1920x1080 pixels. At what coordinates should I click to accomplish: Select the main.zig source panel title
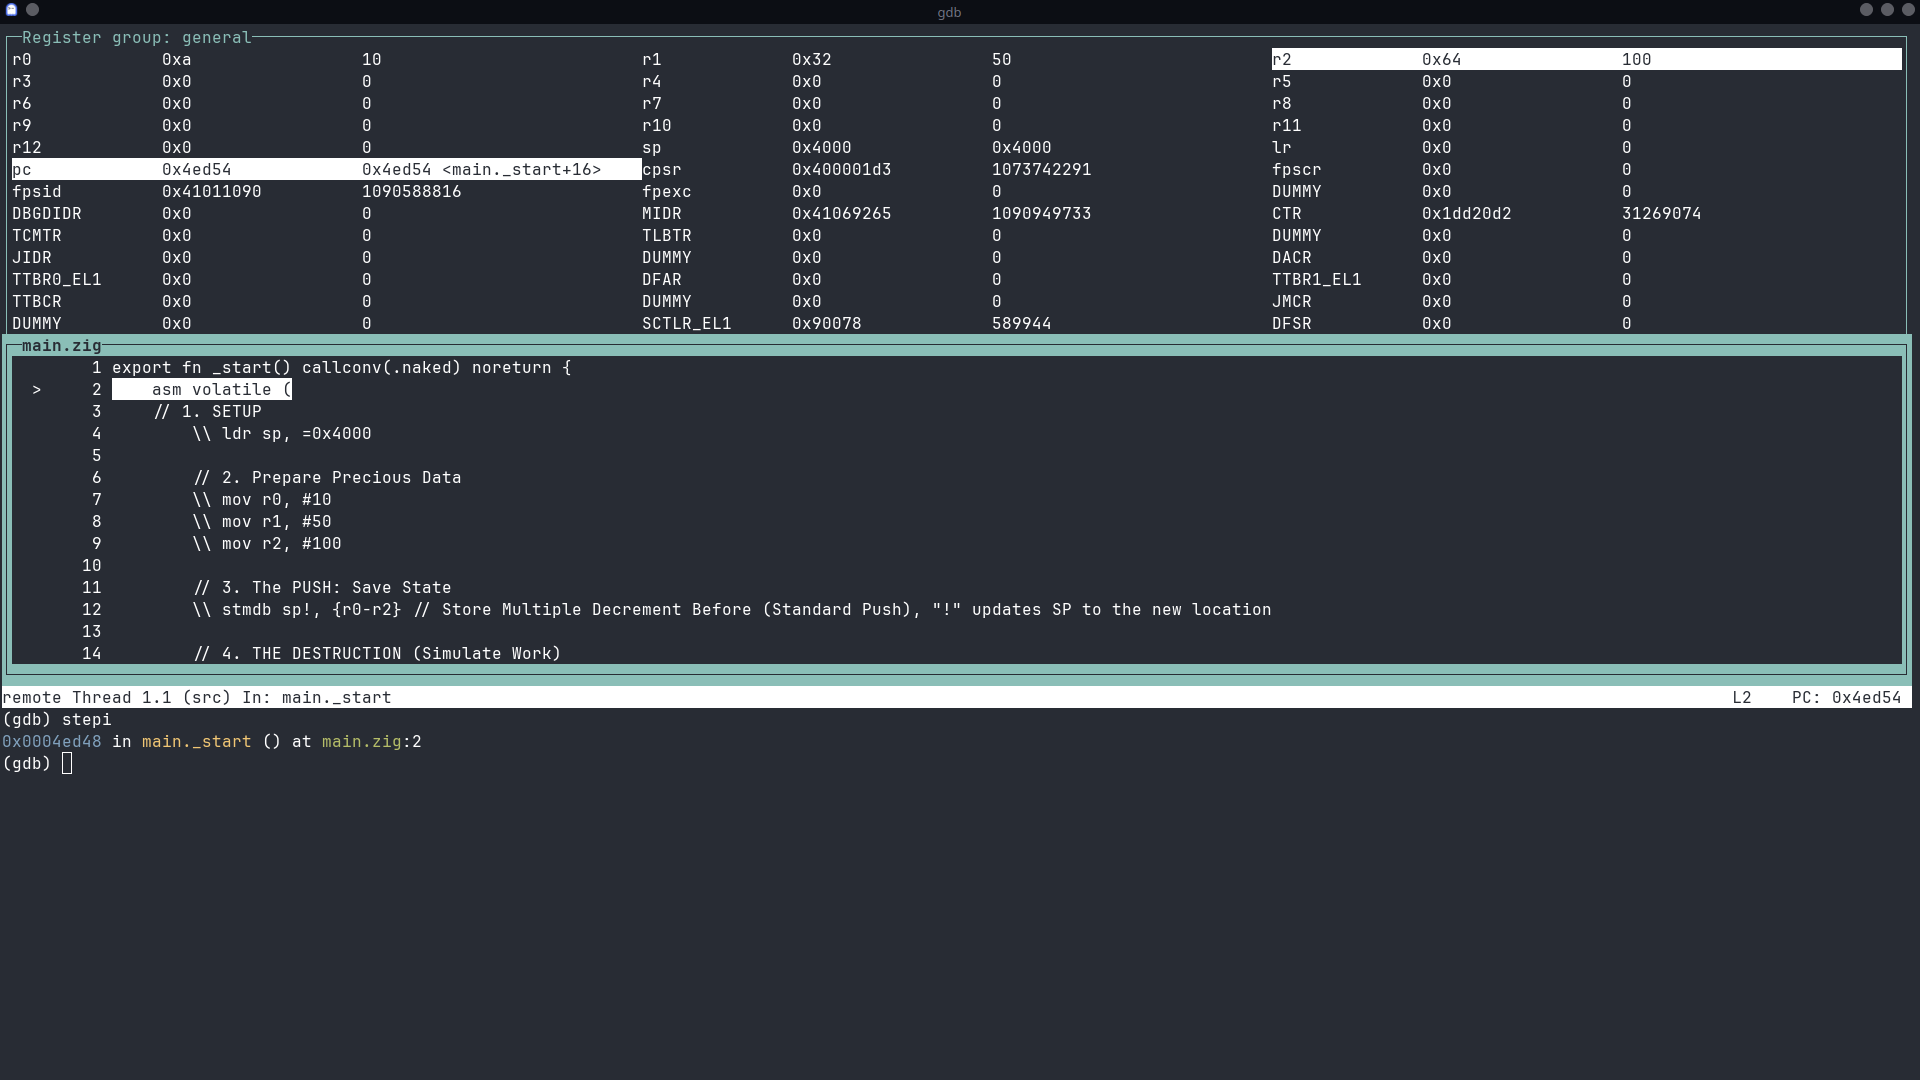coord(62,345)
